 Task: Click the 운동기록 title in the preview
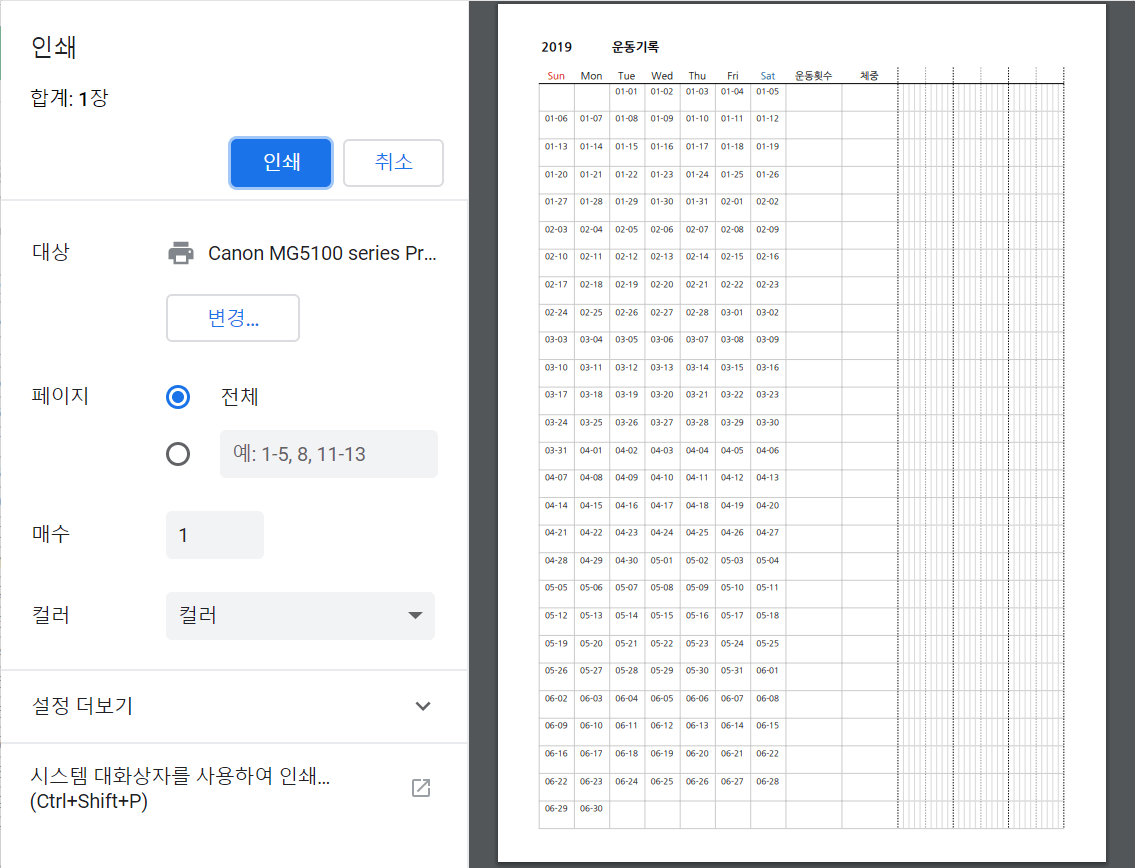coord(635,47)
